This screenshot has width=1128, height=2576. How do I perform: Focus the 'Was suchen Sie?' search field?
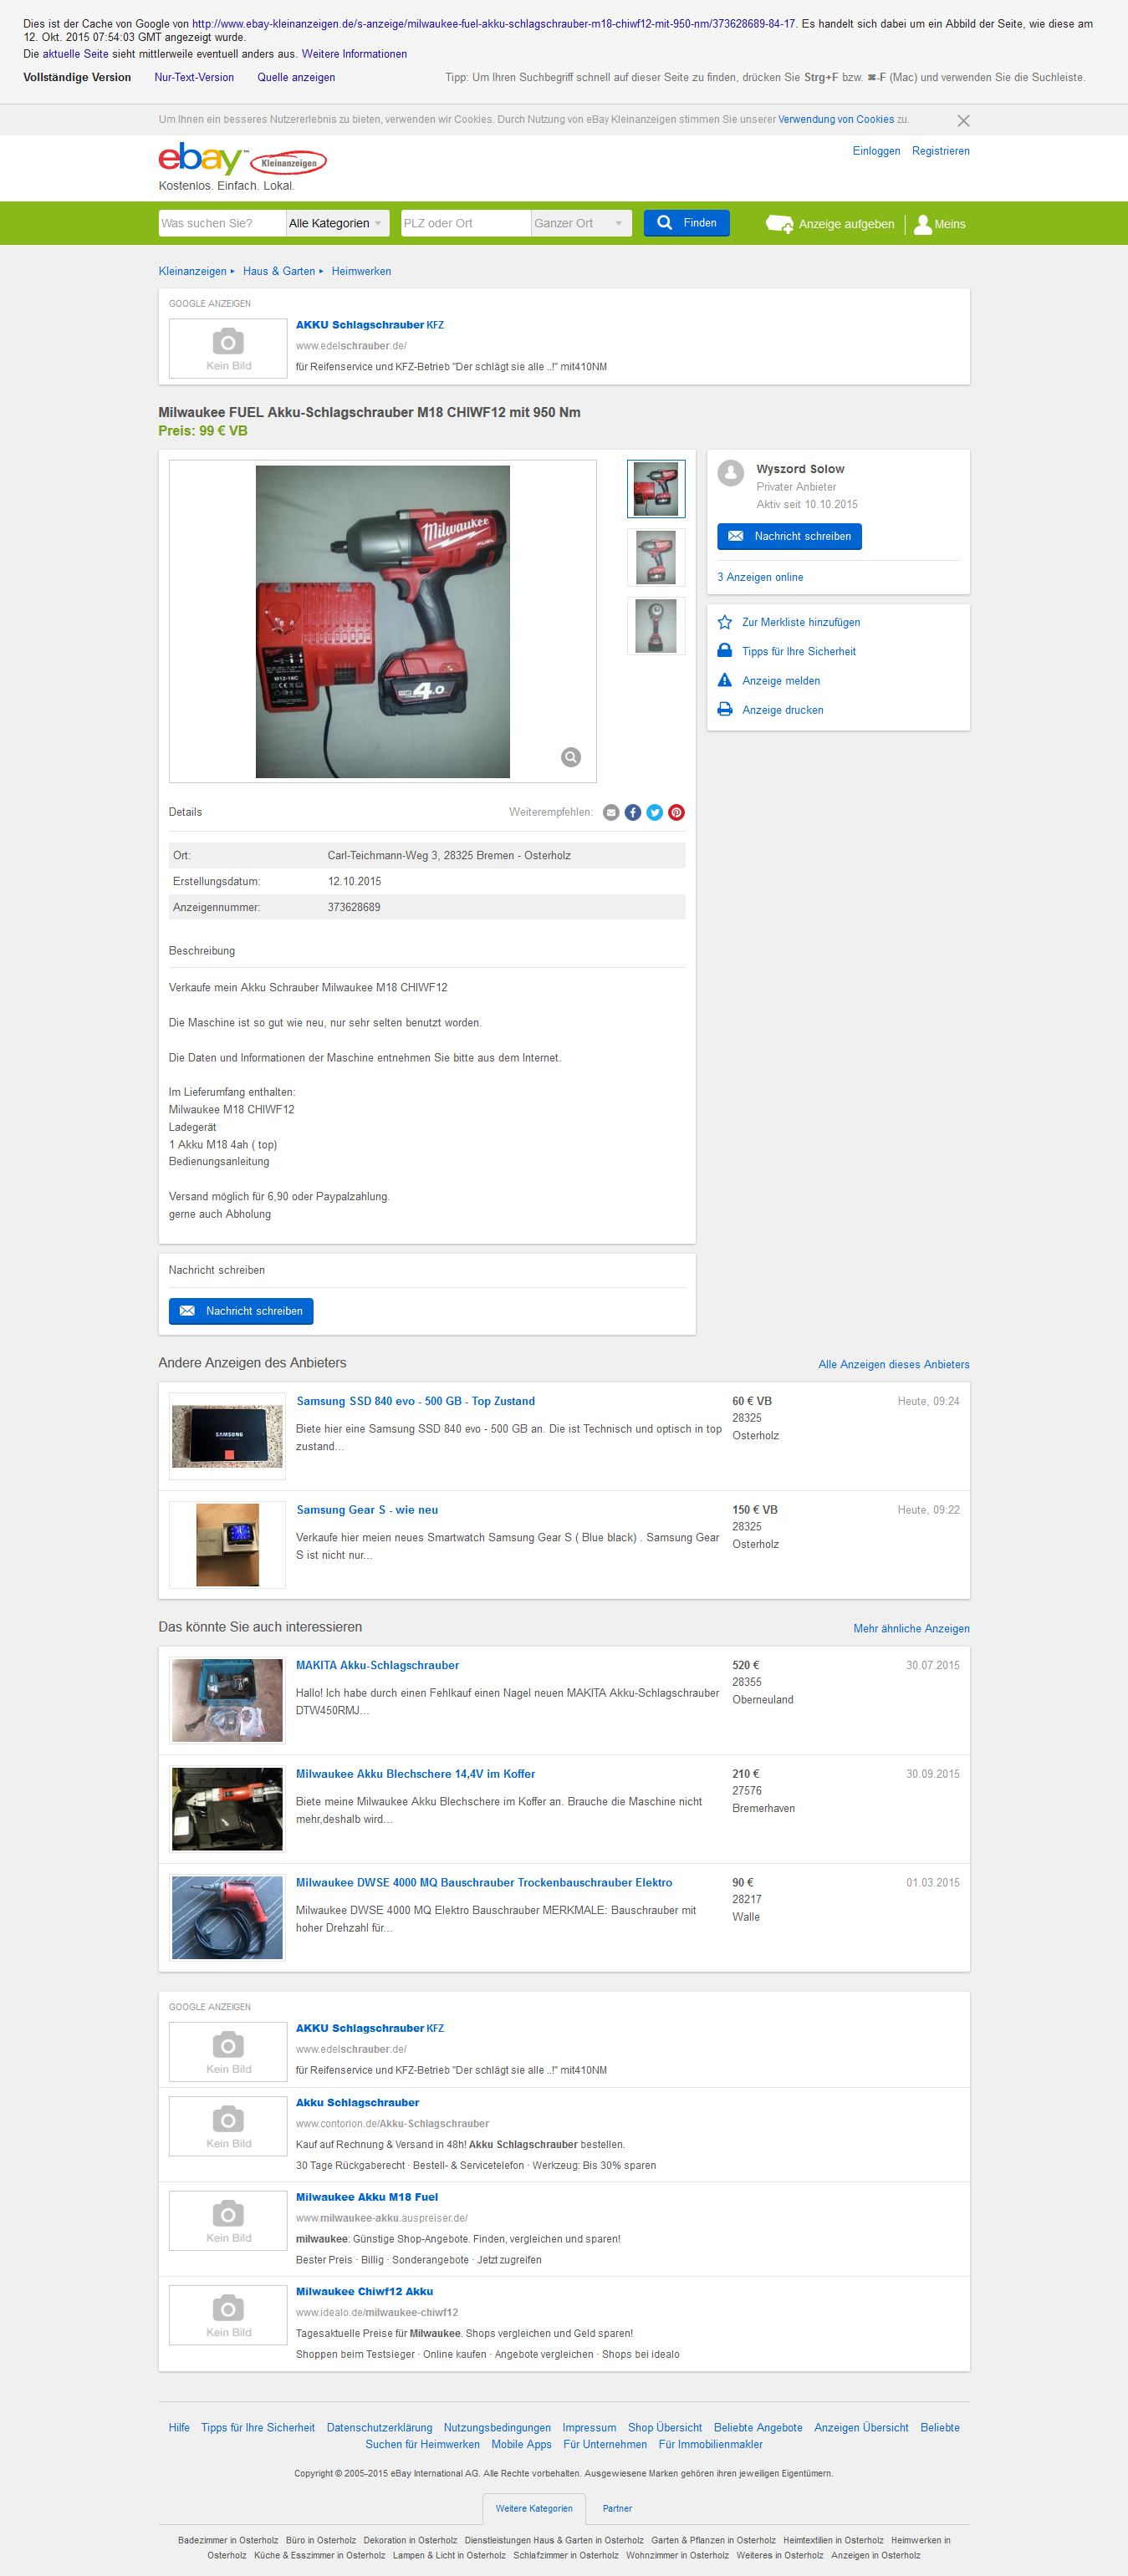222,223
